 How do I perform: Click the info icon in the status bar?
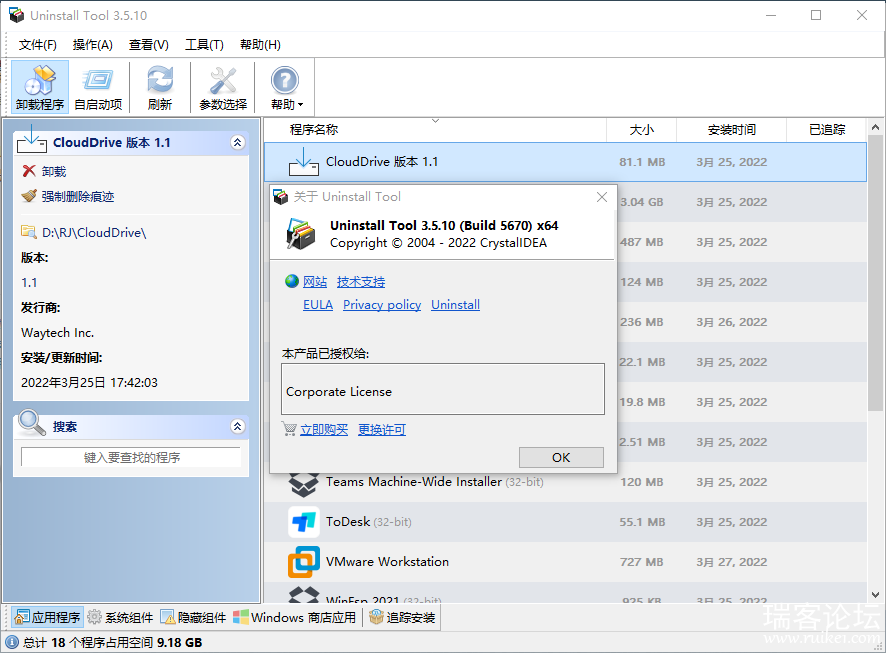tap(12, 642)
